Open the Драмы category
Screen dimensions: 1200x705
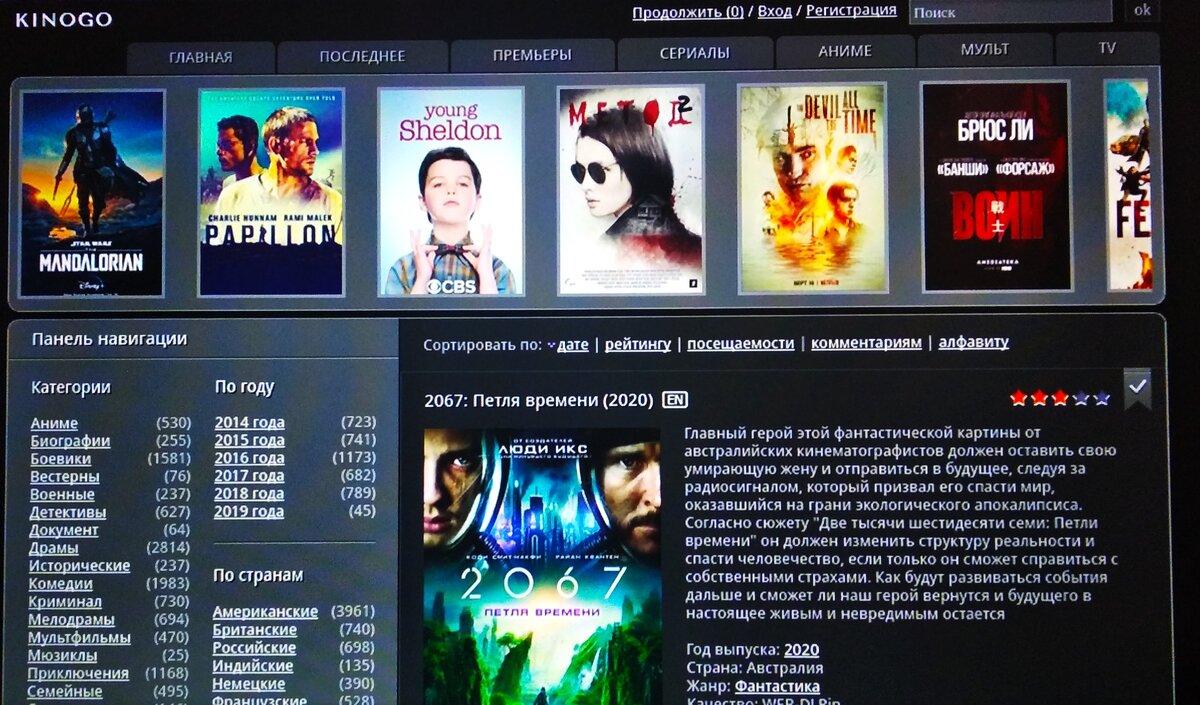point(54,549)
